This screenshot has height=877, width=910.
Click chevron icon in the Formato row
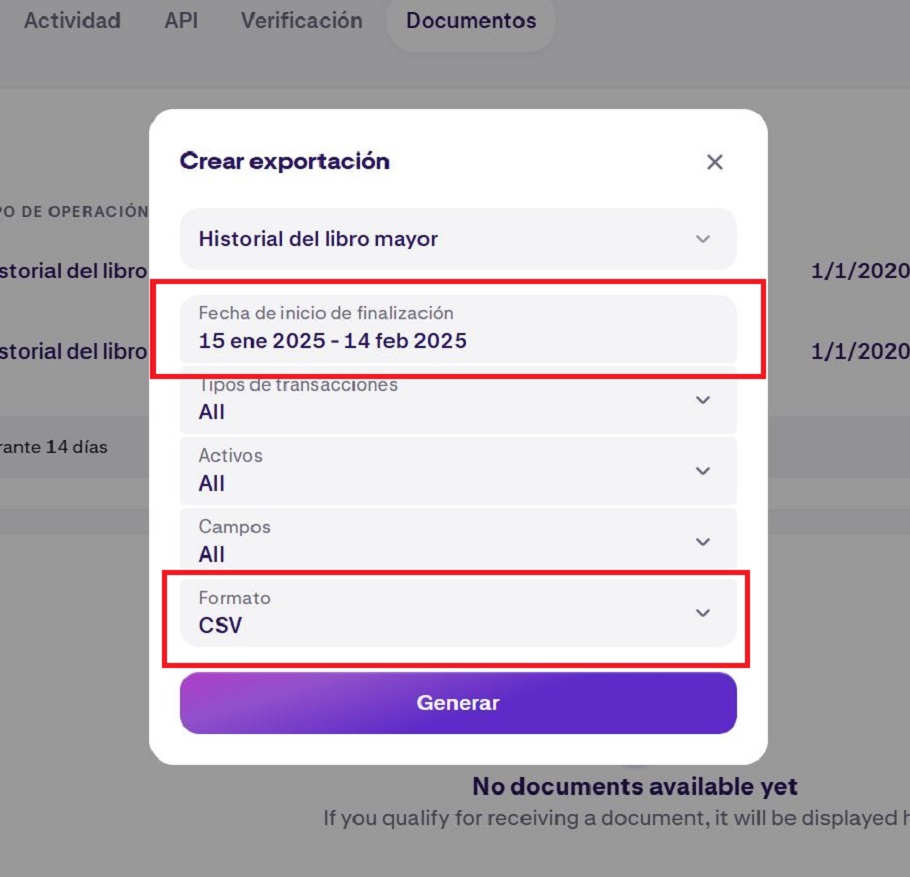pyautogui.click(x=703, y=613)
